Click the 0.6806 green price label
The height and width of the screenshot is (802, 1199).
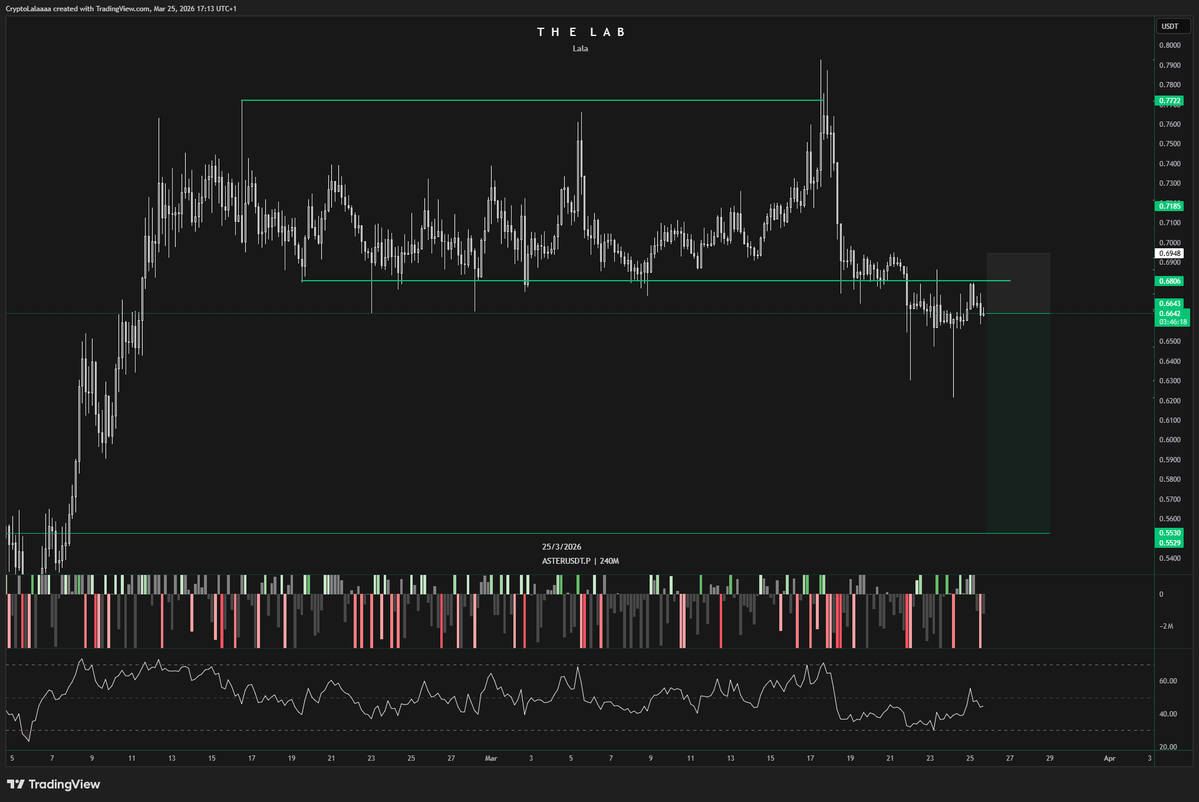tap(1168, 281)
